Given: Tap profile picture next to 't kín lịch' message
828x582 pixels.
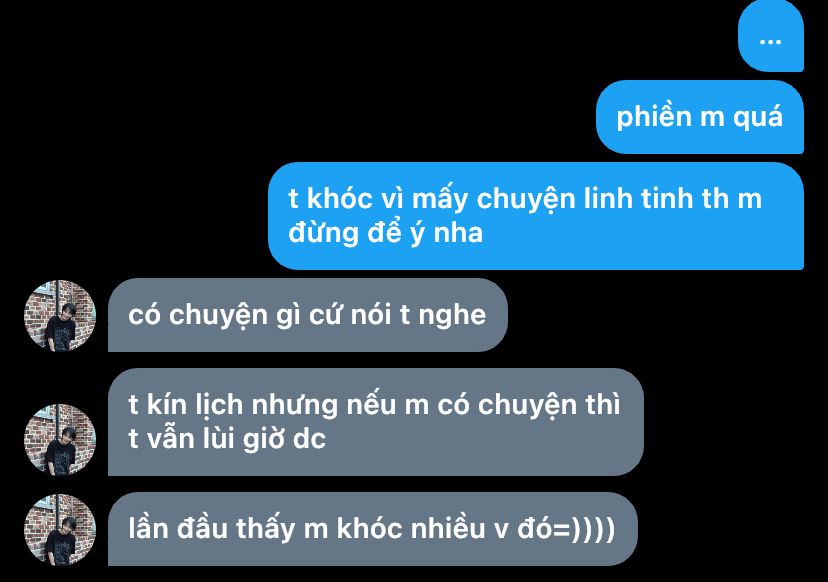Looking at the screenshot, I should 60,439.
